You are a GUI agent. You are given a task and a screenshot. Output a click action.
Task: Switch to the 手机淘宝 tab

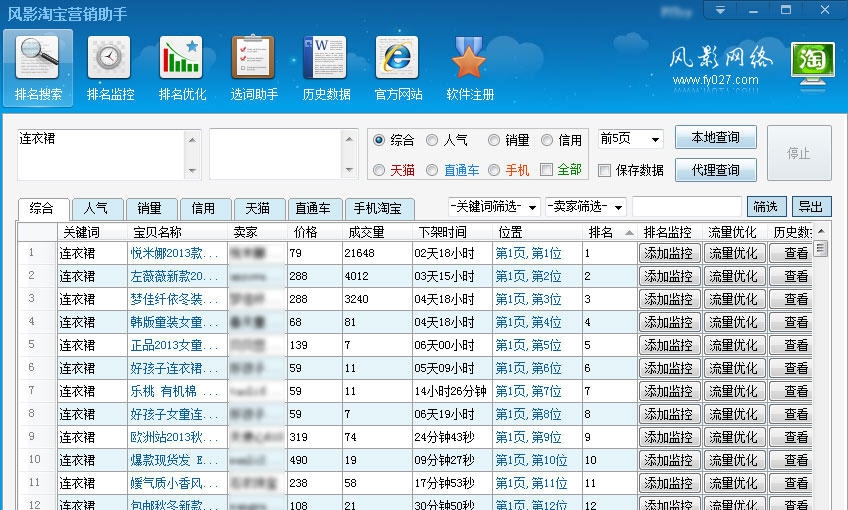point(378,209)
